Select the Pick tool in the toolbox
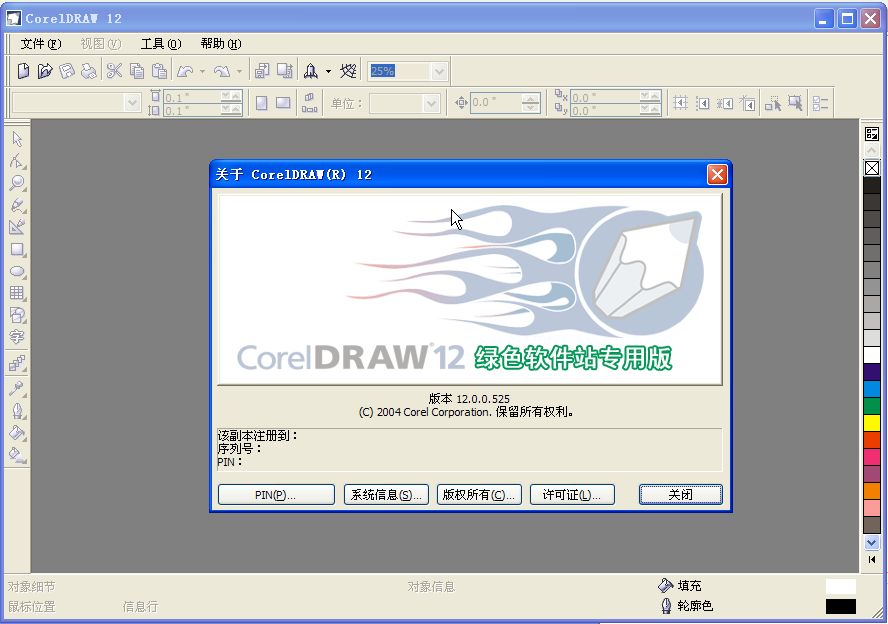Viewport: 888px width, 624px height. coord(15,138)
